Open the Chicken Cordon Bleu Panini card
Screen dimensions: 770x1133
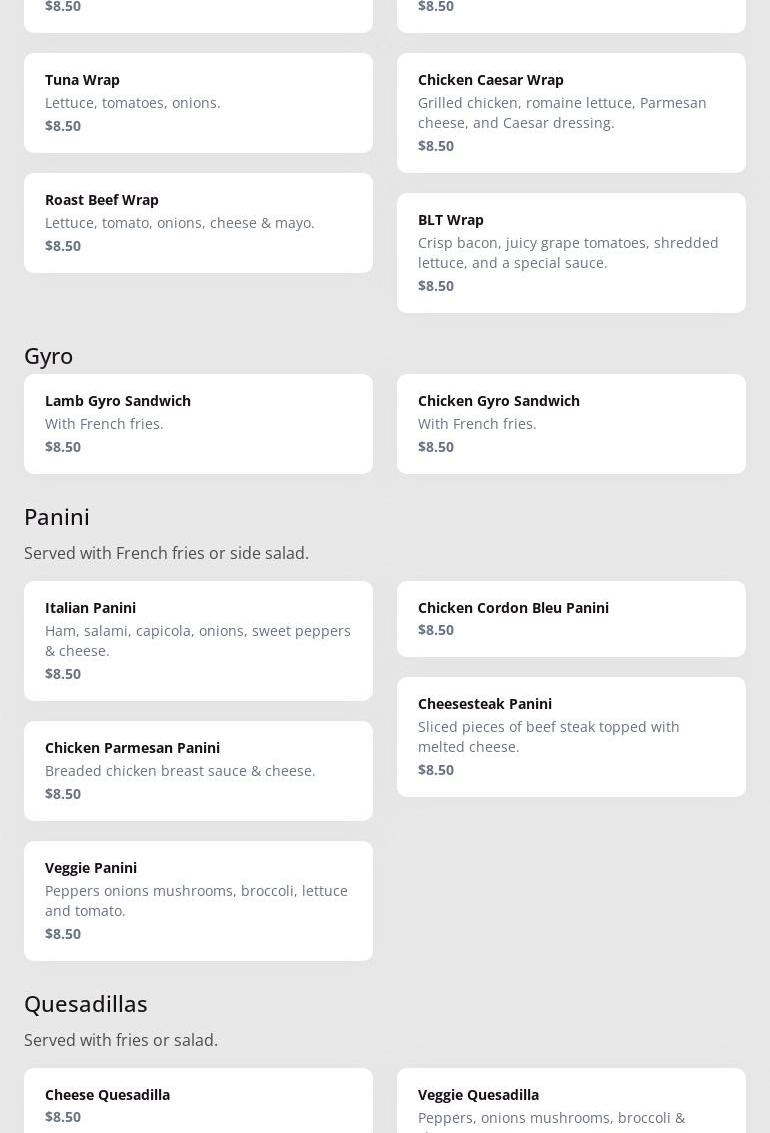[571, 618]
